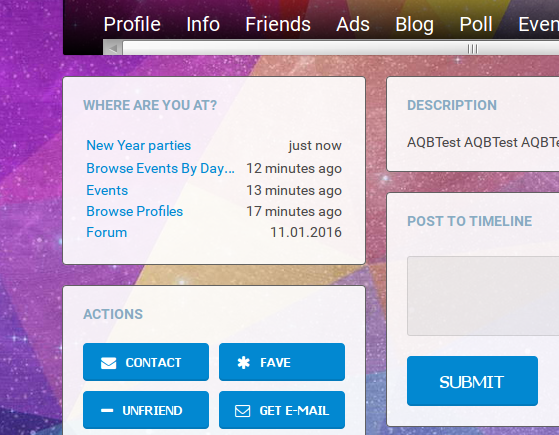Click the asterisk icon on Fave button
Viewport: 559px width, 435px height.
(x=243, y=363)
